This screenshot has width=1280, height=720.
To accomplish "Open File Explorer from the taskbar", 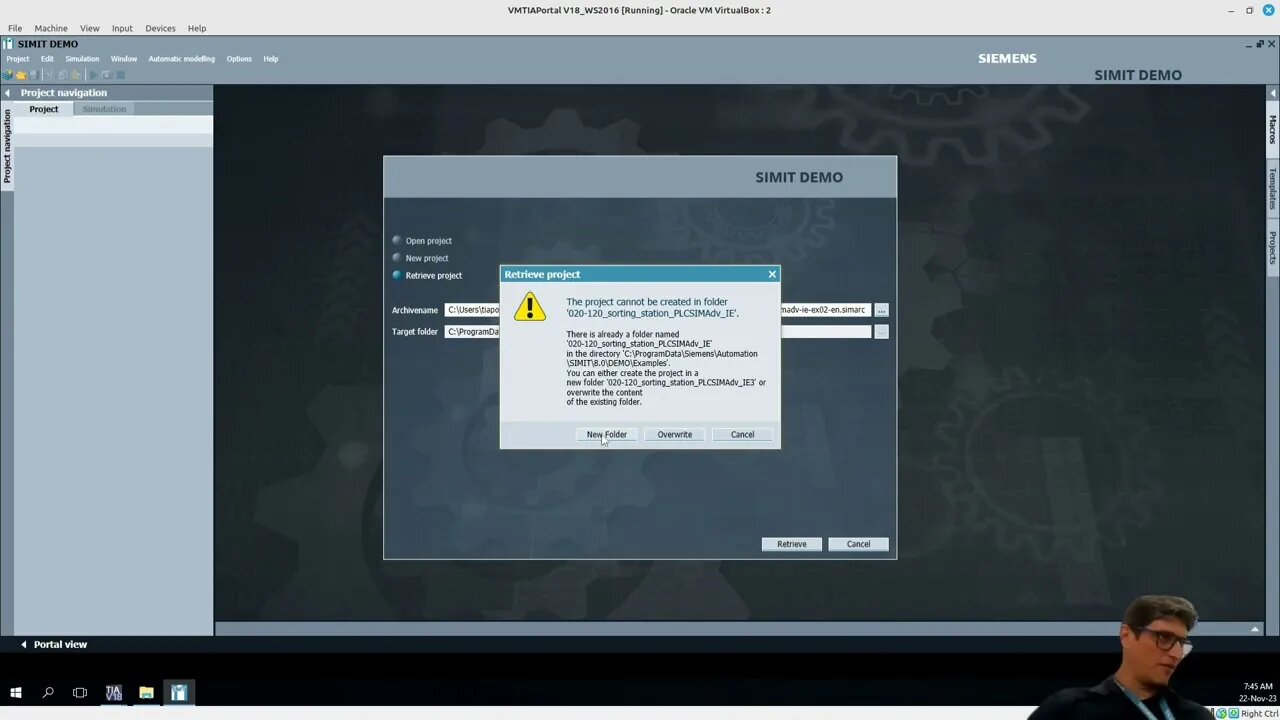I will point(146,692).
